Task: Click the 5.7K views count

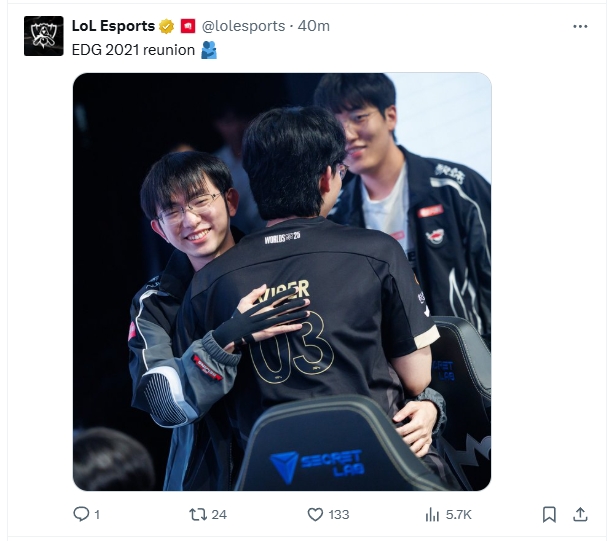Action: [459, 515]
